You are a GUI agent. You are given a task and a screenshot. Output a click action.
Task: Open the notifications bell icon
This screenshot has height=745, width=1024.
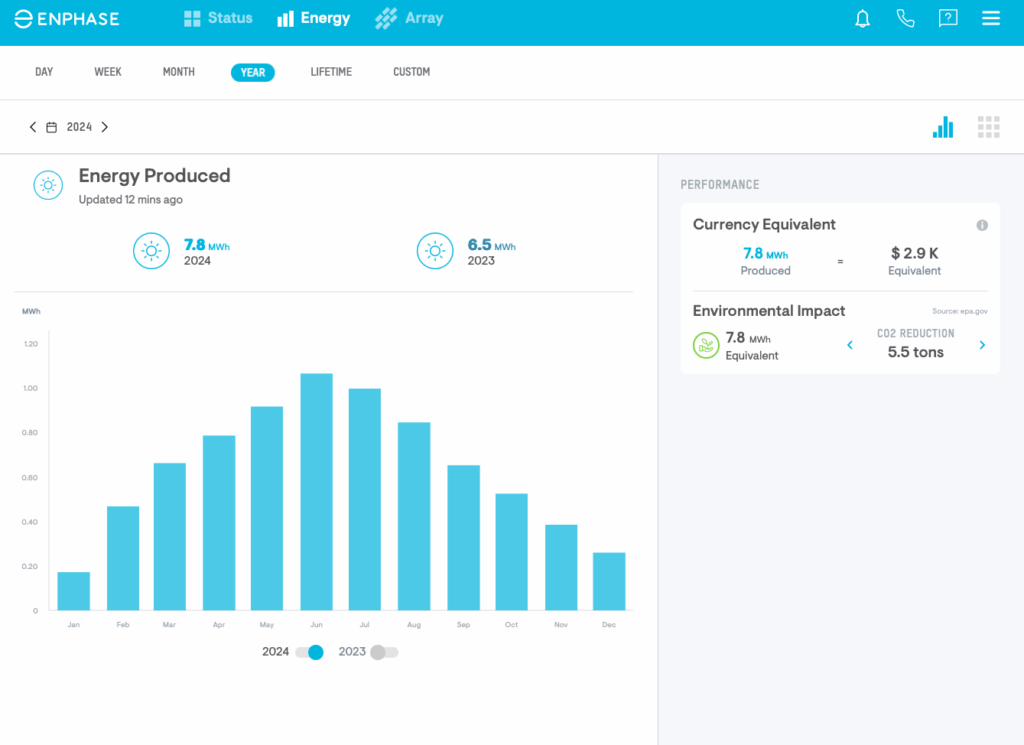click(863, 19)
